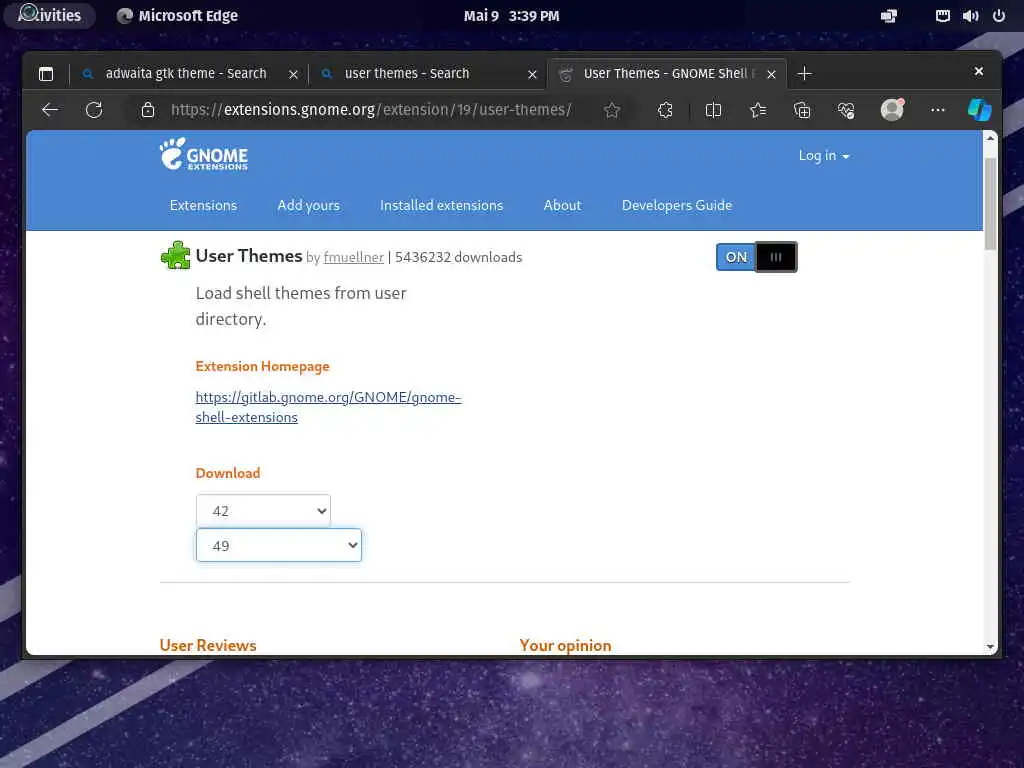Open Installed extensions nav item

[x=441, y=205]
